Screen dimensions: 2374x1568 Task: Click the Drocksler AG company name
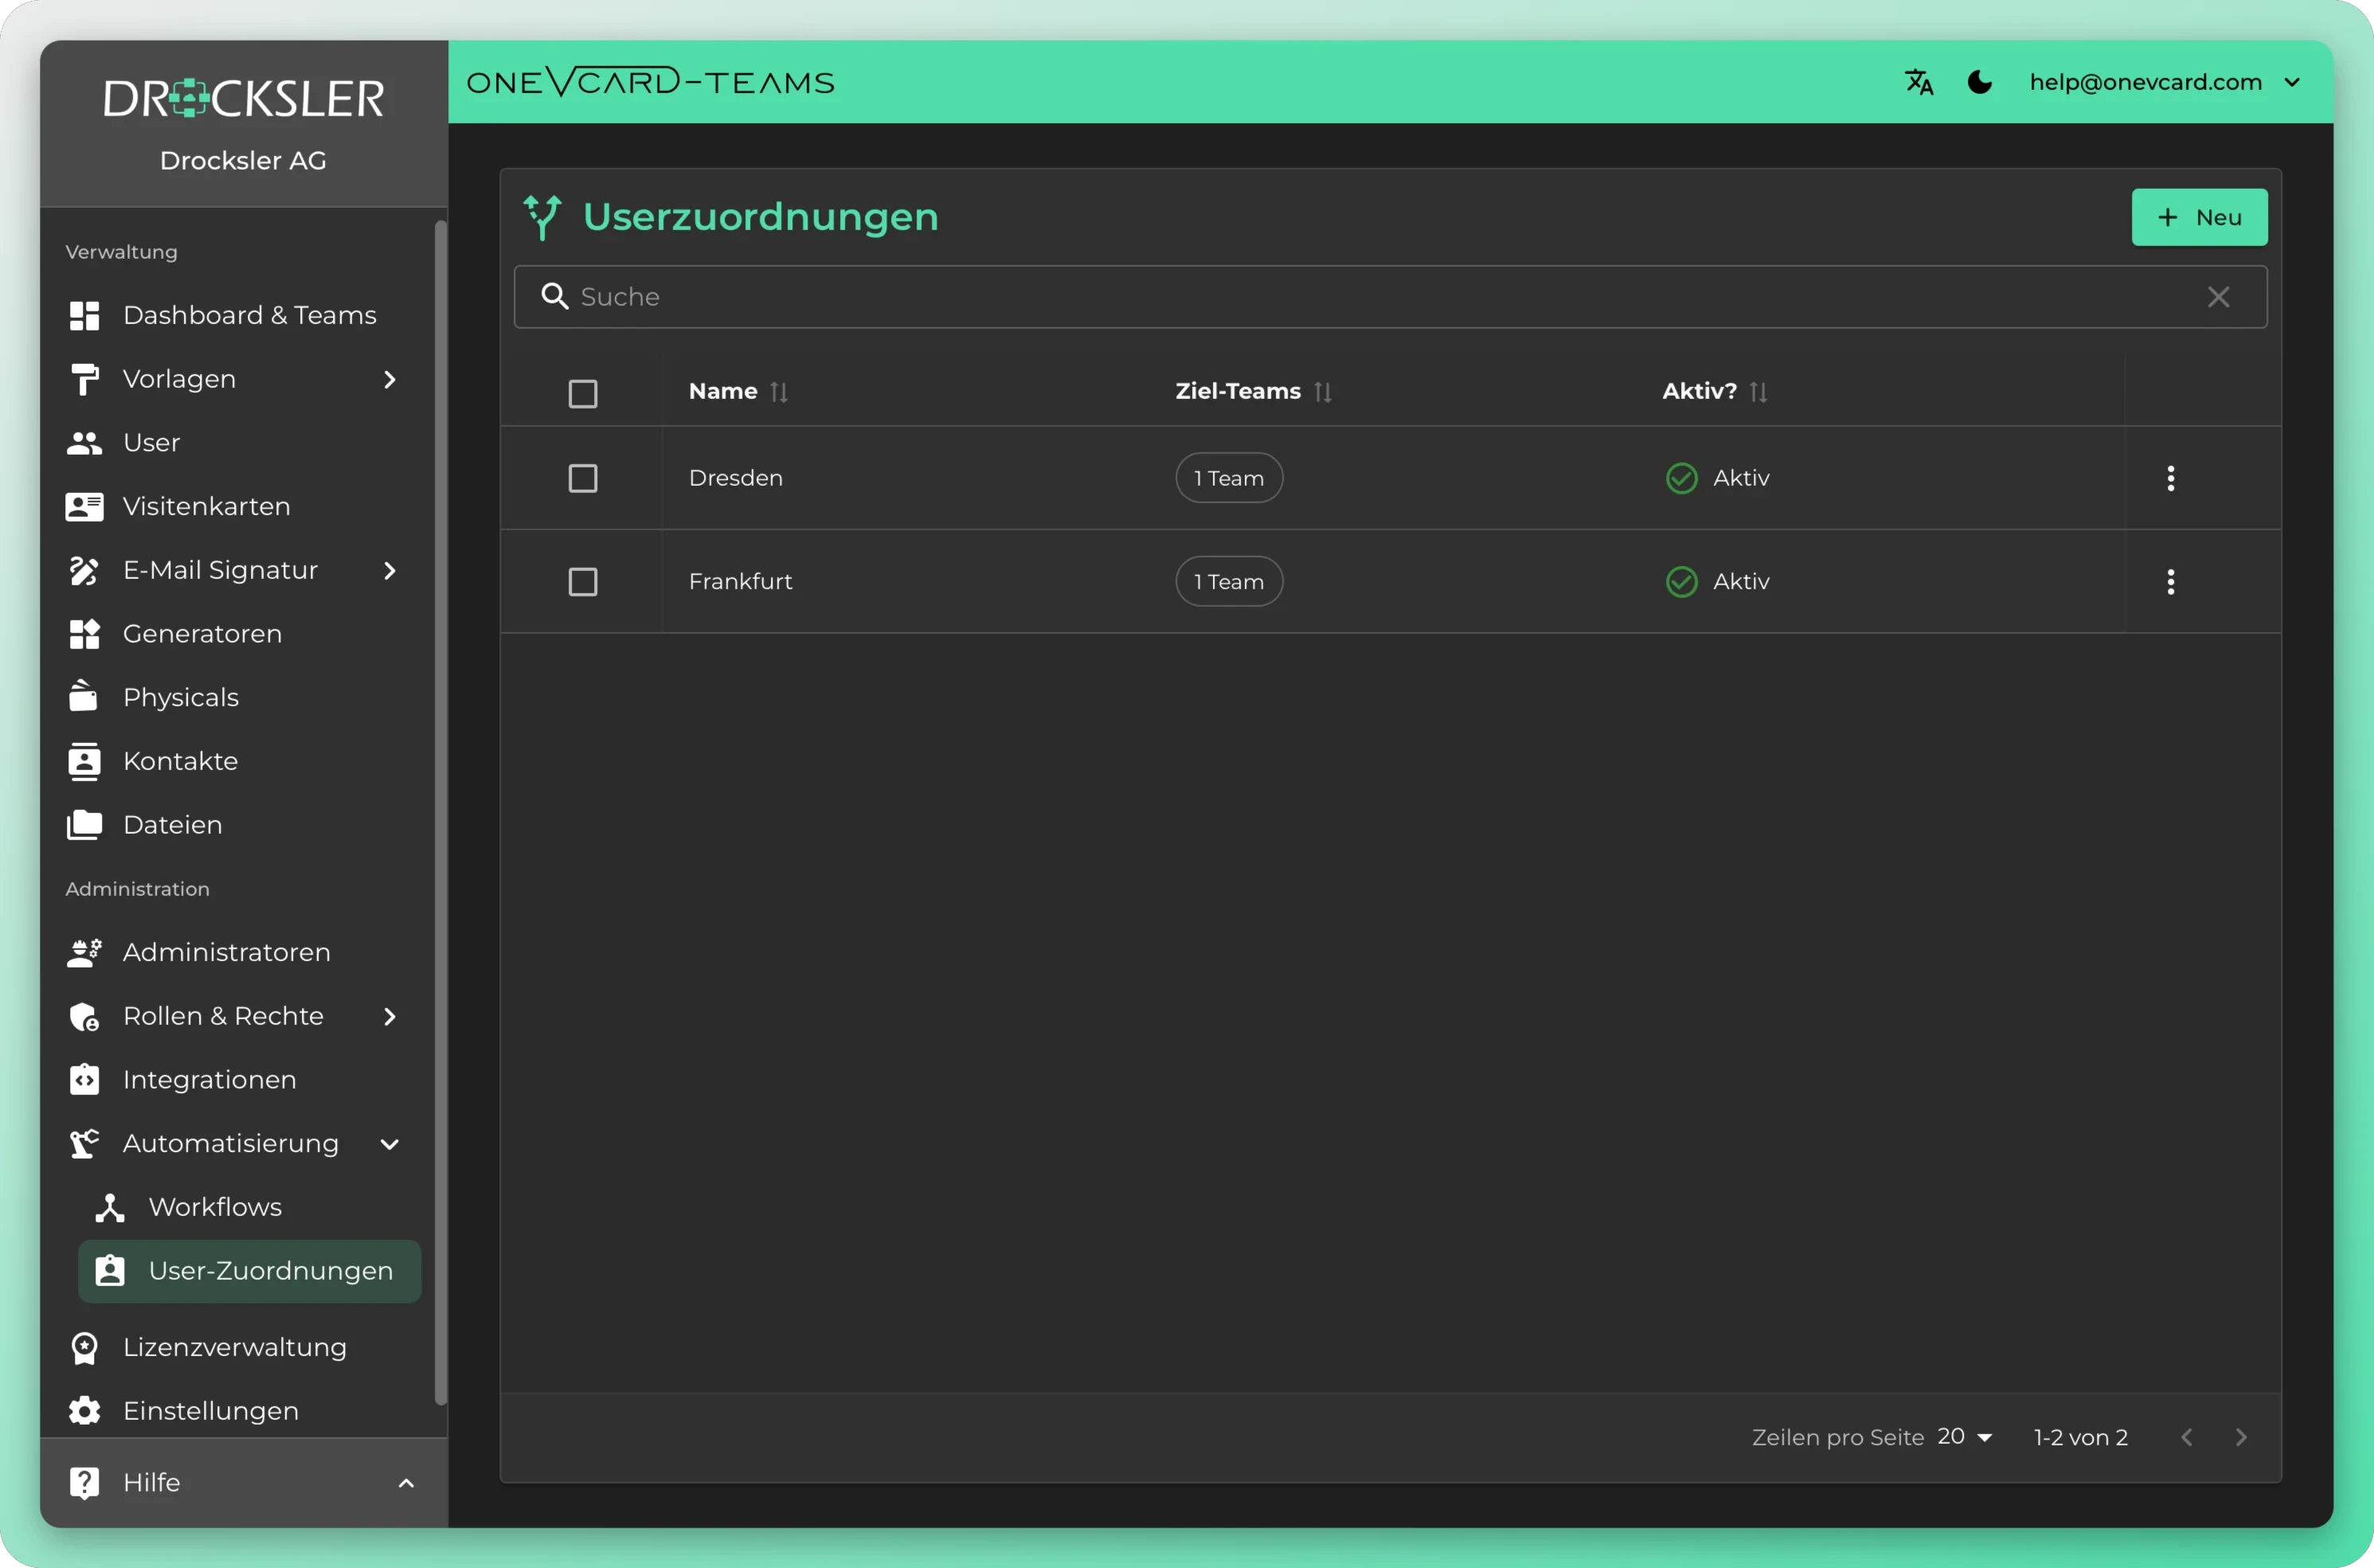243,161
